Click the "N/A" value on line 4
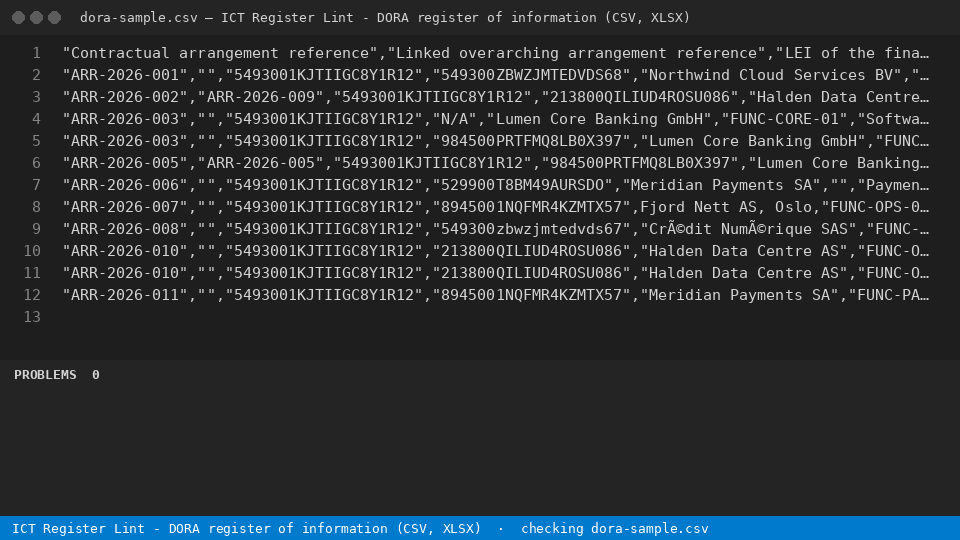960x540 pixels. 454,119
